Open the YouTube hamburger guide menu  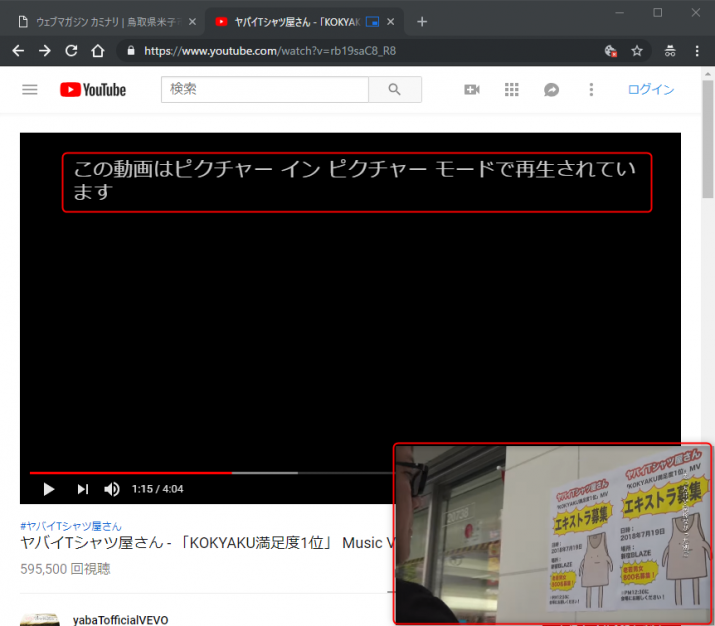coord(30,90)
